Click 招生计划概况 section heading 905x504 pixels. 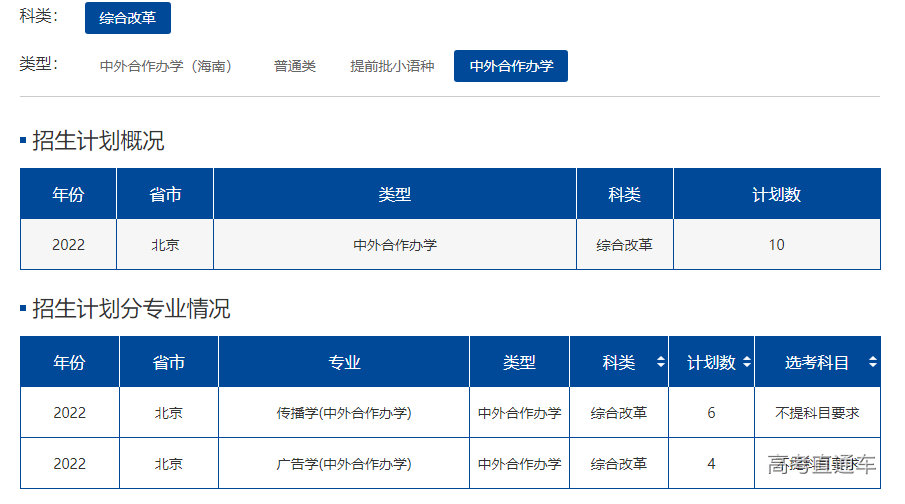tap(98, 140)
